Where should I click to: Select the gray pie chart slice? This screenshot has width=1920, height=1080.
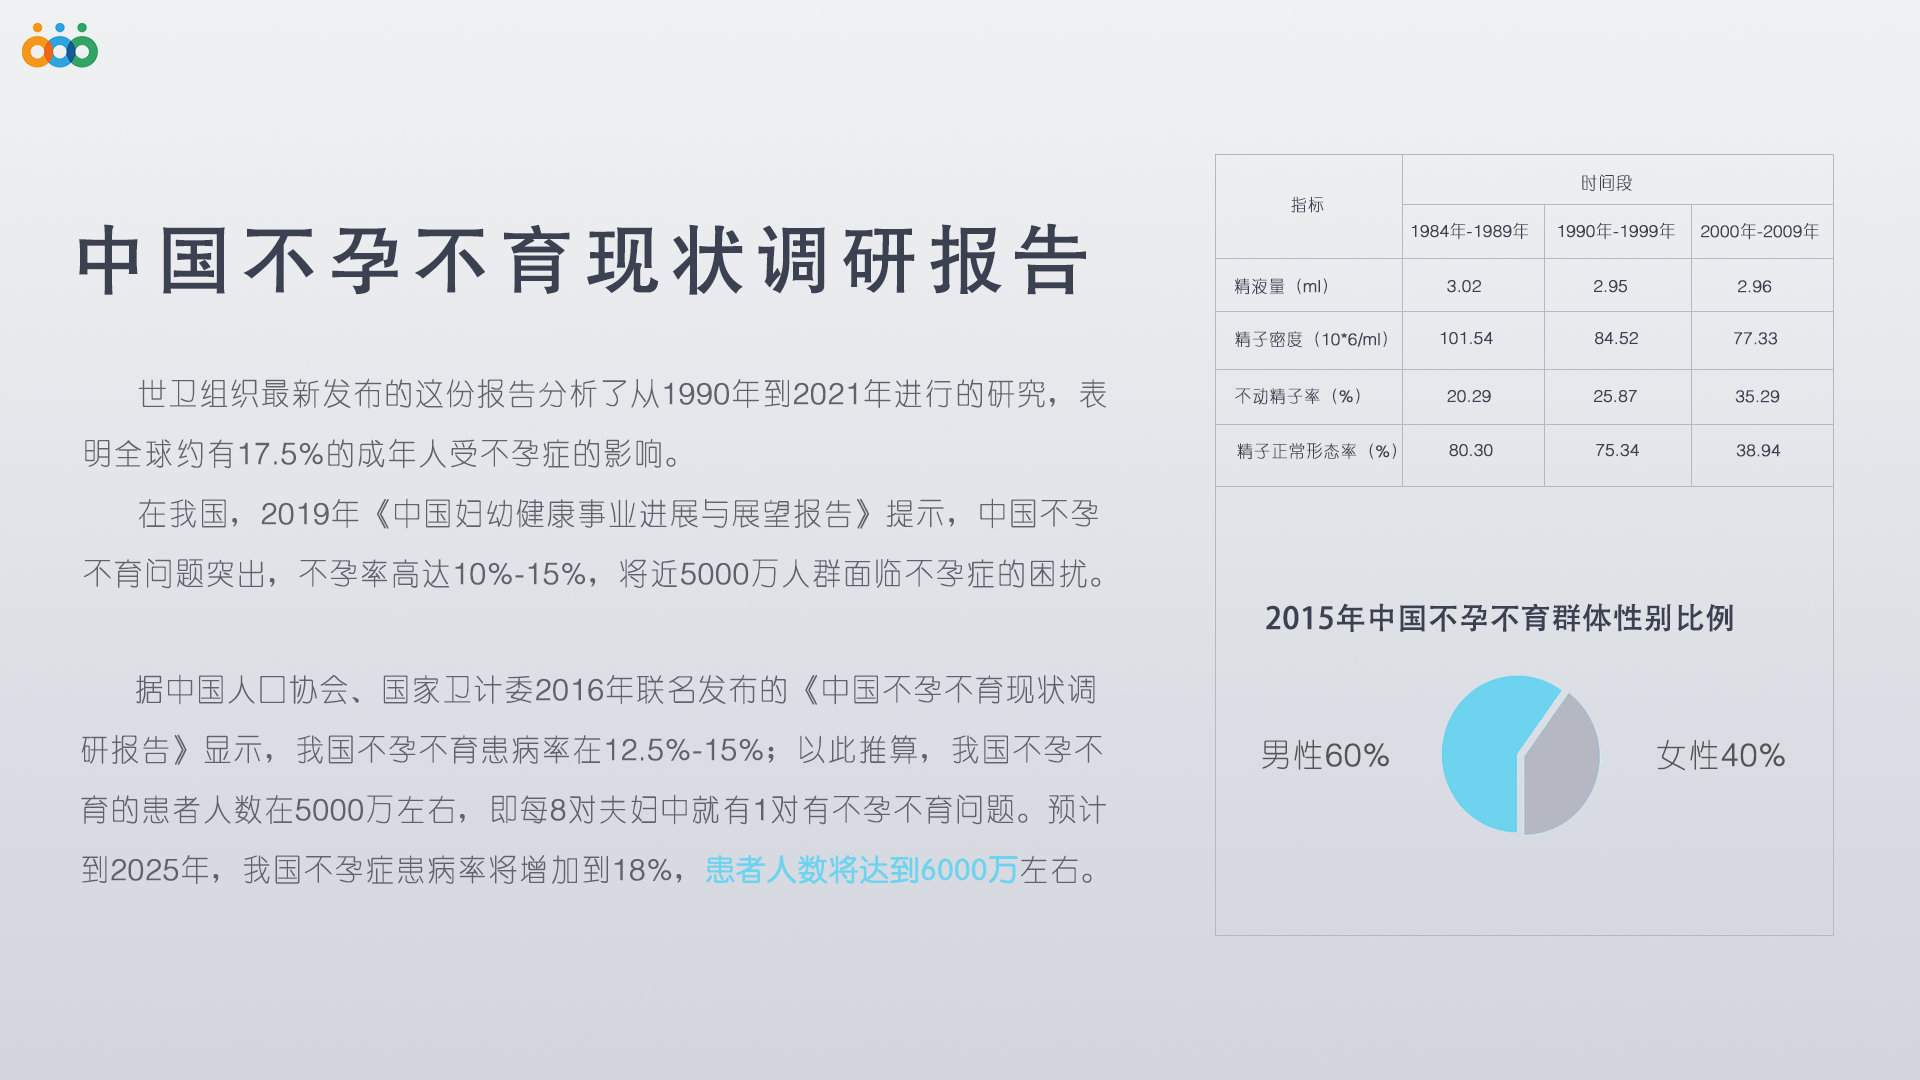pyautogui.click(x=1562, y=770)
